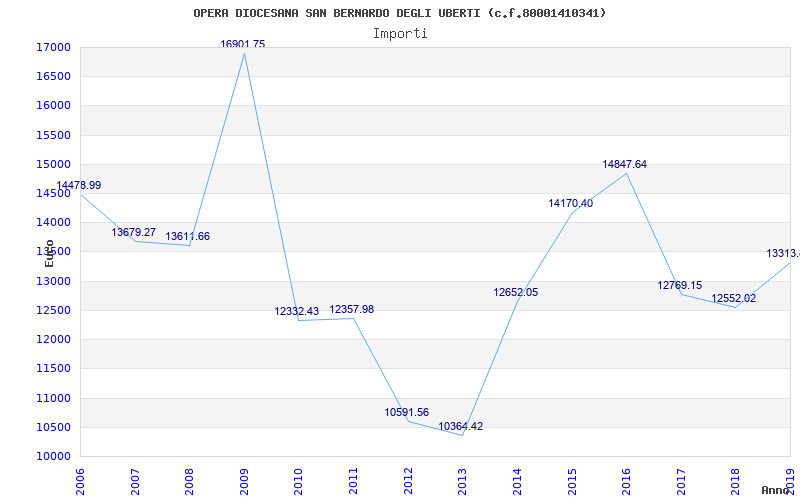Click the 11000 y-axis tick label
This screenshot has height=500, width=800.
tap(53, 398)
